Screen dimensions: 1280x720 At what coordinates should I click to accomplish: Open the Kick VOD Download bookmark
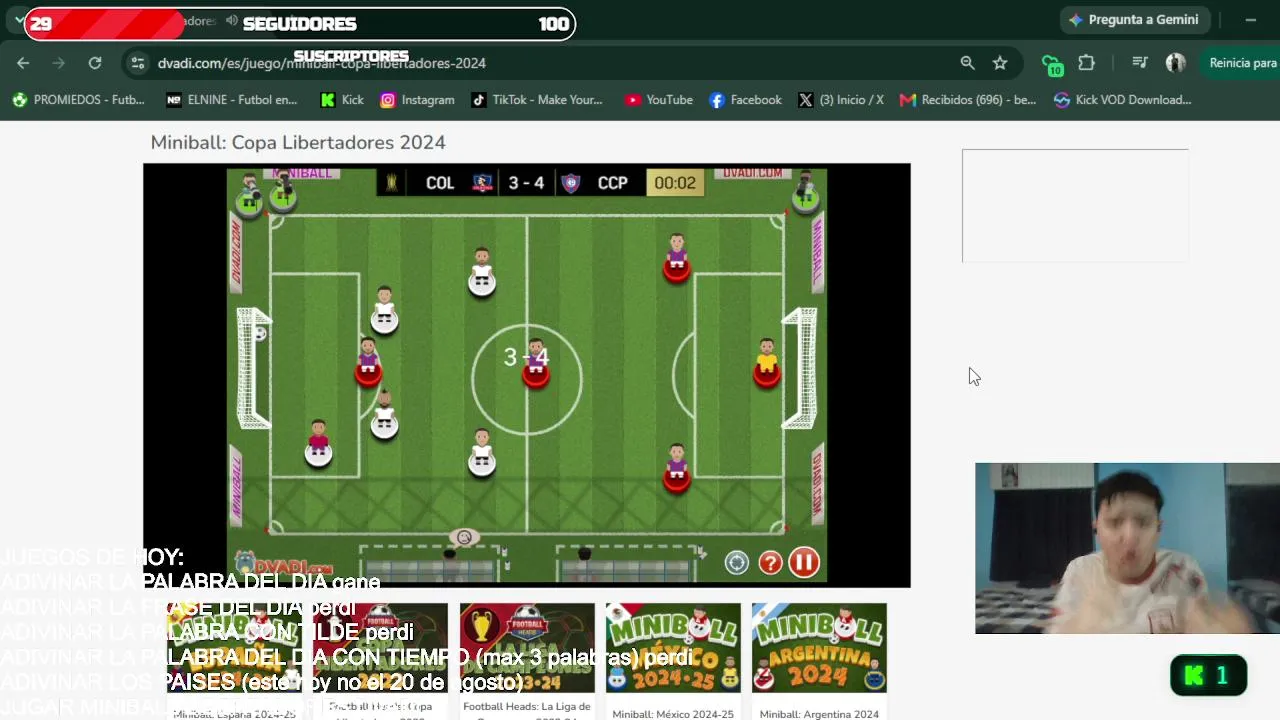(x=1123, y=100)
